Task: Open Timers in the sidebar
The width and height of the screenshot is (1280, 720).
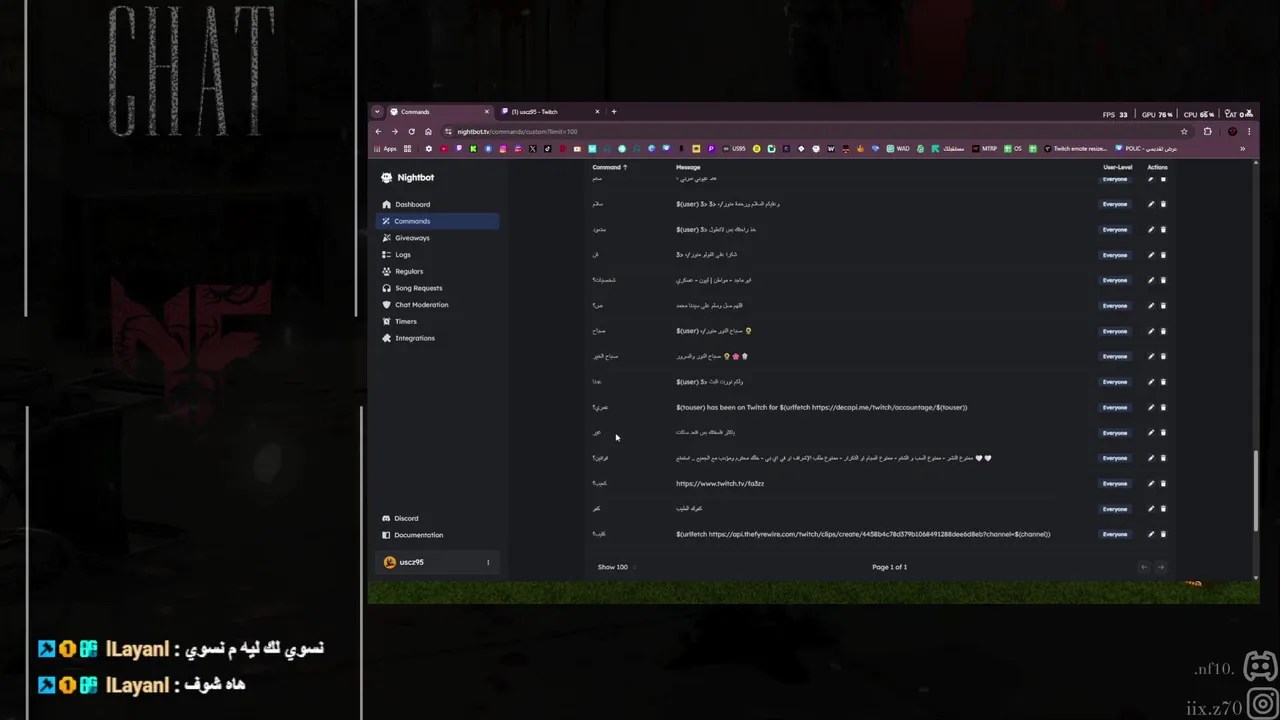Action: (x=438, y=321)
